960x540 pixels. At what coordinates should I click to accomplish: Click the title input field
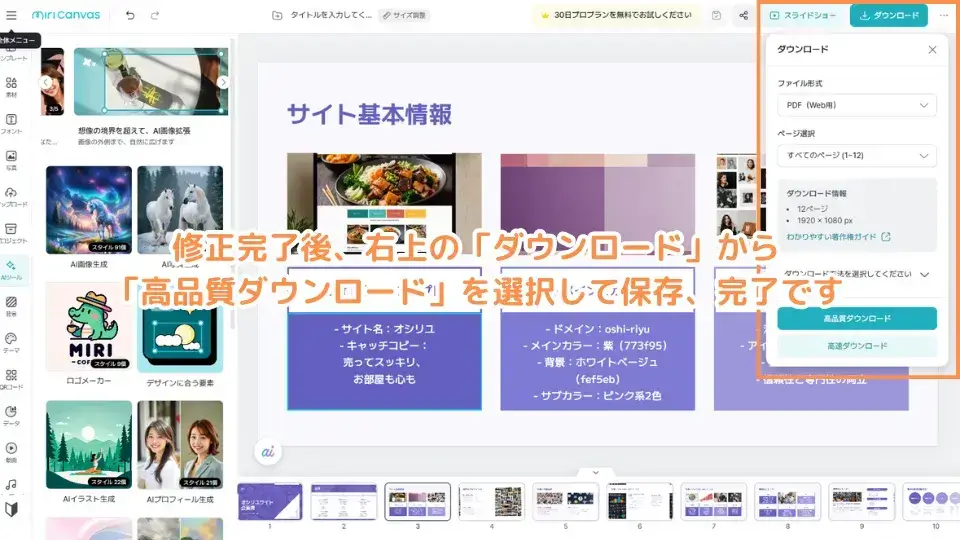331,15
